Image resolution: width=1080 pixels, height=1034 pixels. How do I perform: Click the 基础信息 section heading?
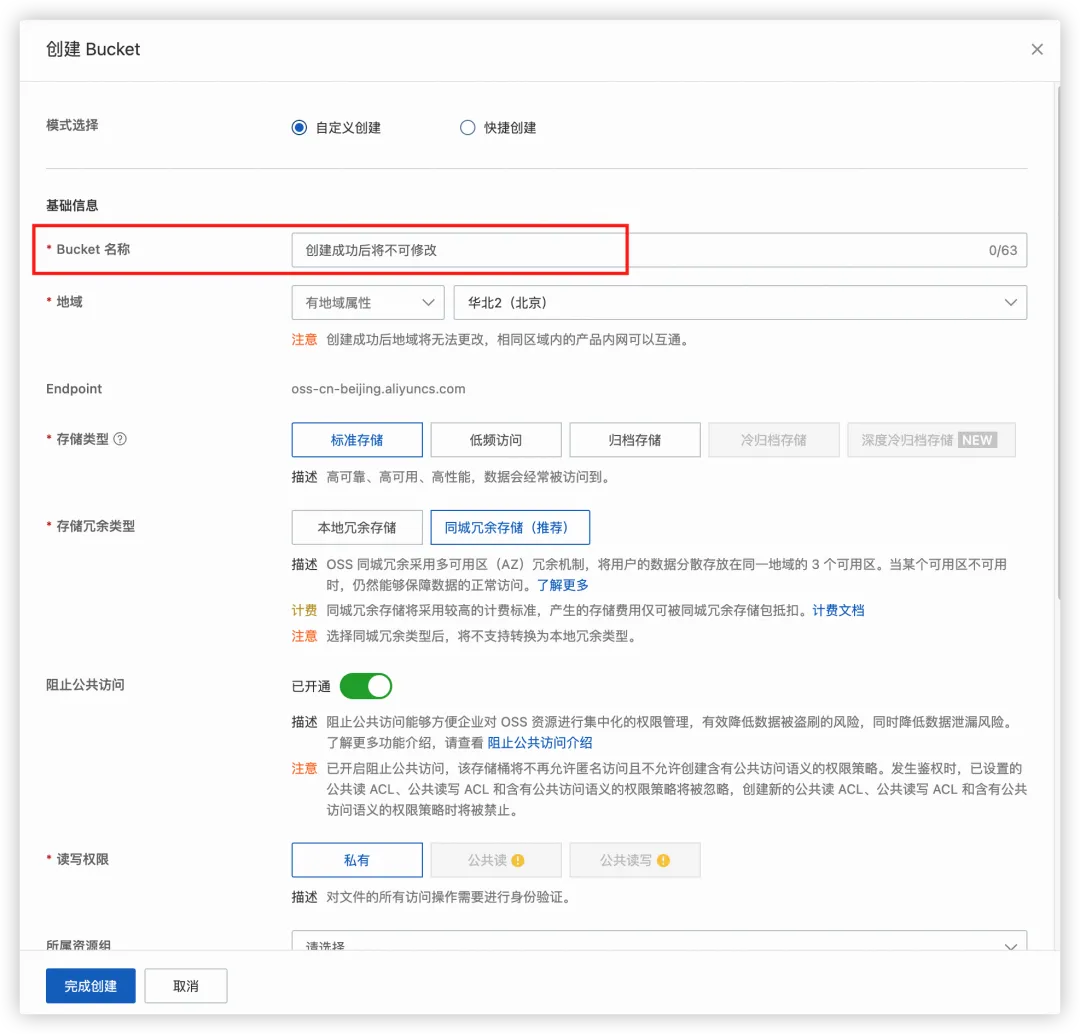point(72,205)
